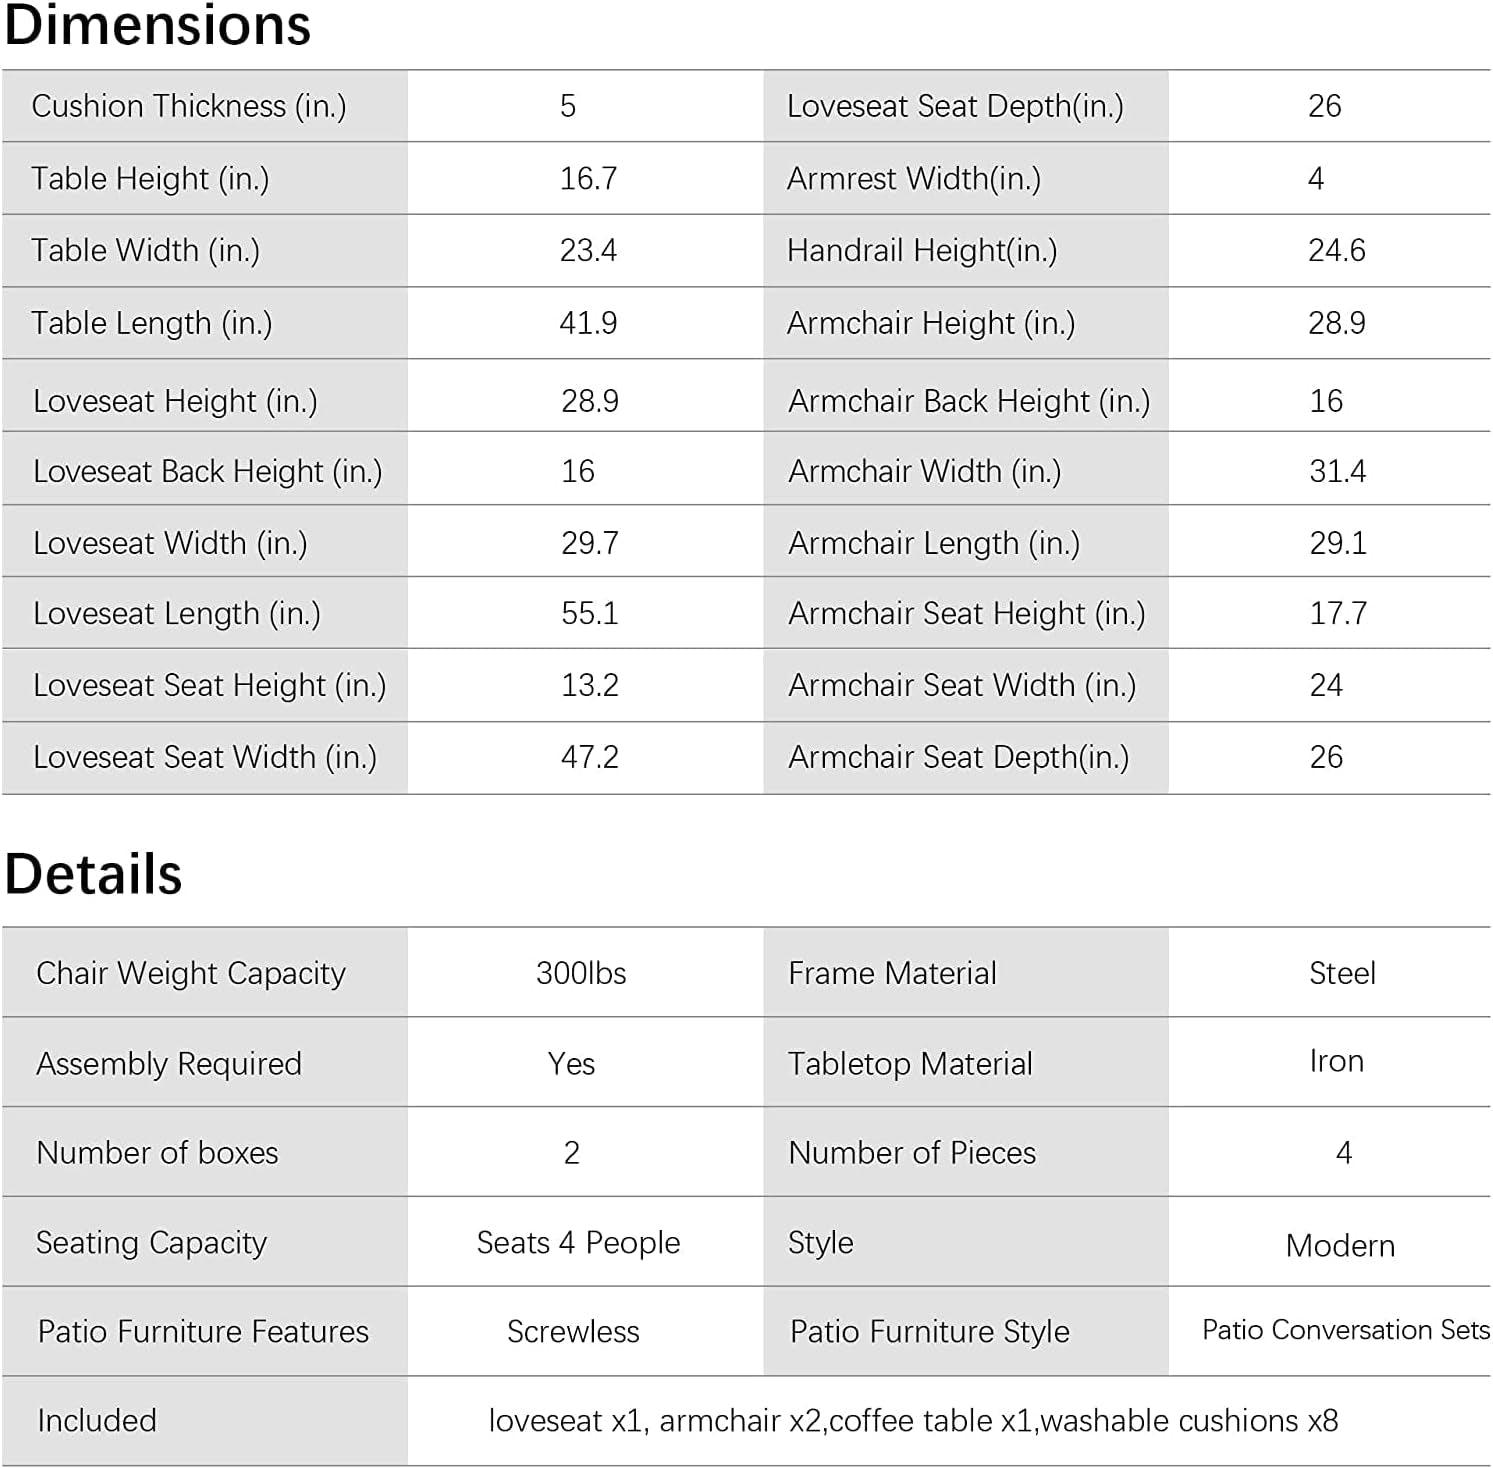Select the Tabletop Material Iron value
The width and height of the screenshot is (1493, 1468).
point(1337,1061)
